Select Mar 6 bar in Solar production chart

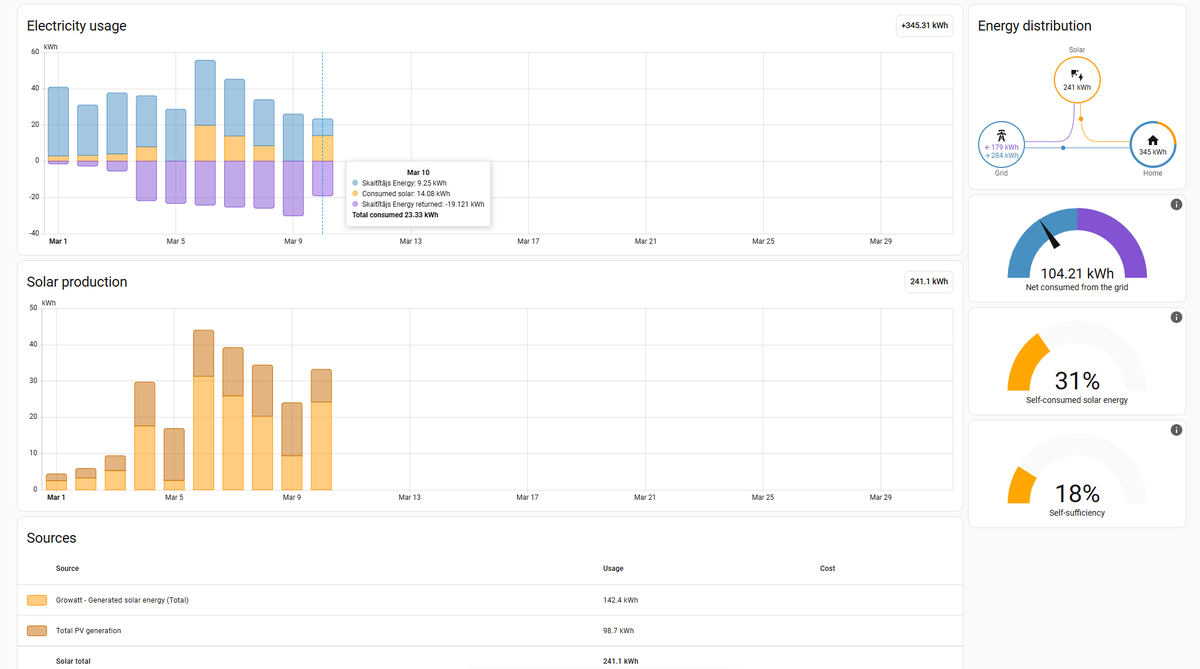(204, 410)
